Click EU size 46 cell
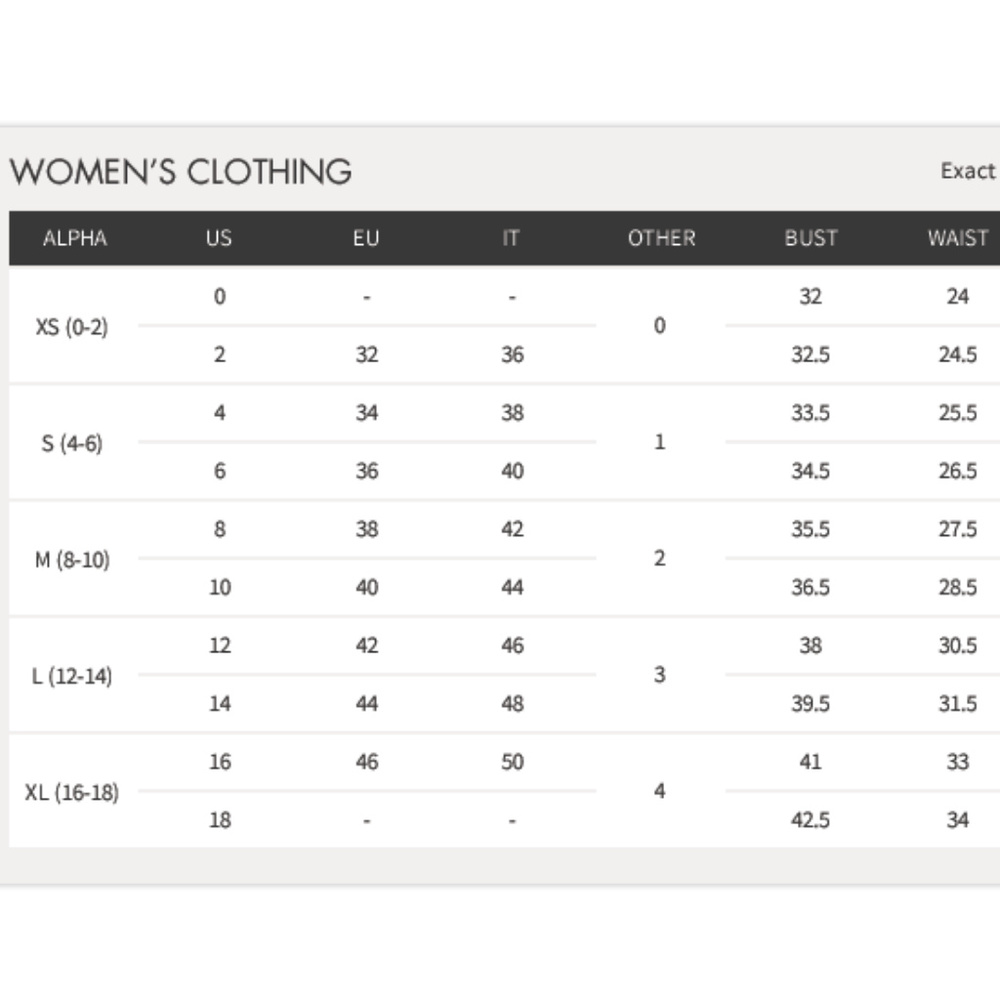 click(367, 761)
